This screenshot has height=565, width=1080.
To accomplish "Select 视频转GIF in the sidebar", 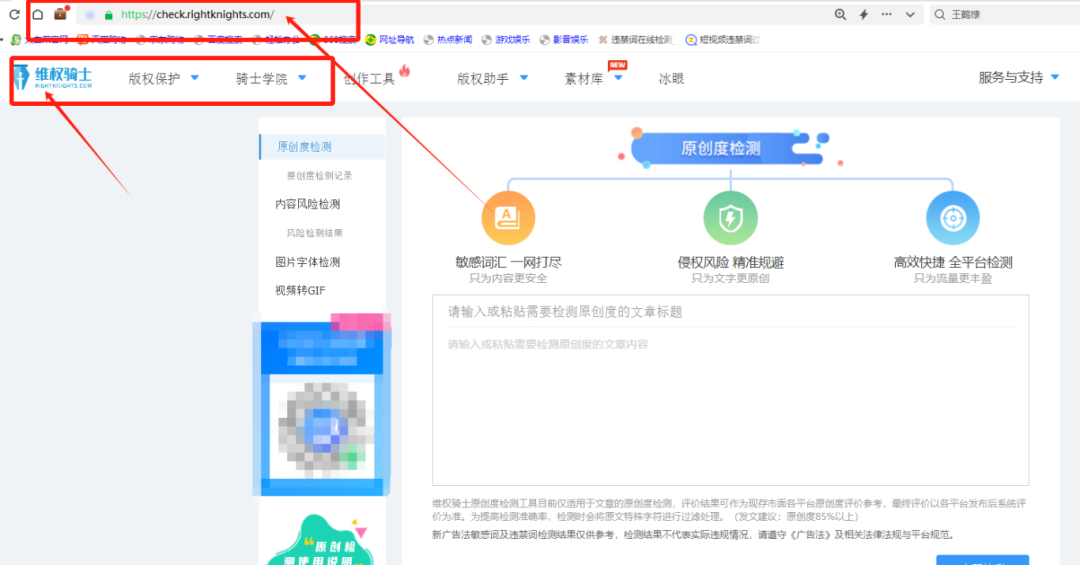I will pos(300,290).
